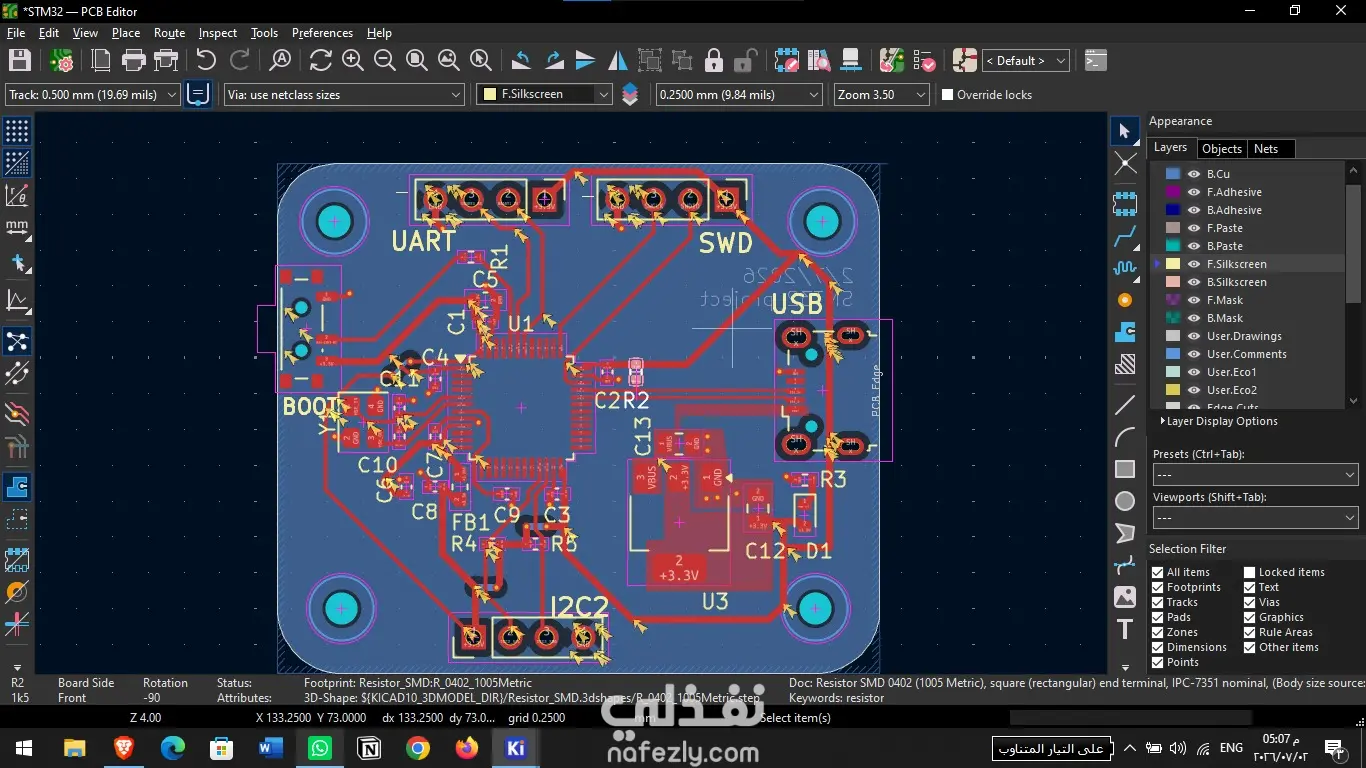The image size is (1366, 768).
Task: Open the Zoom 3.50 dropdown
Action: pyautogui.click(x=882, y=95)
